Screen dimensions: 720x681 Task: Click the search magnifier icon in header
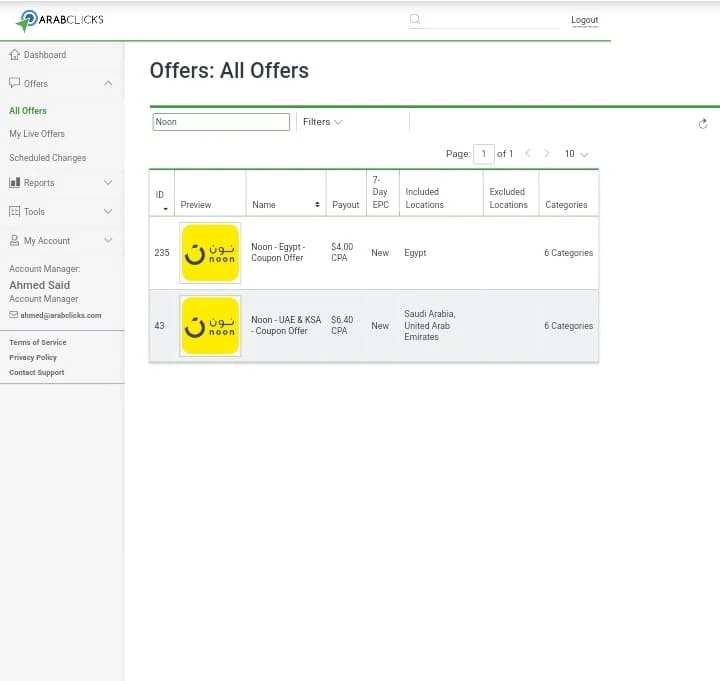click(415, 19)
